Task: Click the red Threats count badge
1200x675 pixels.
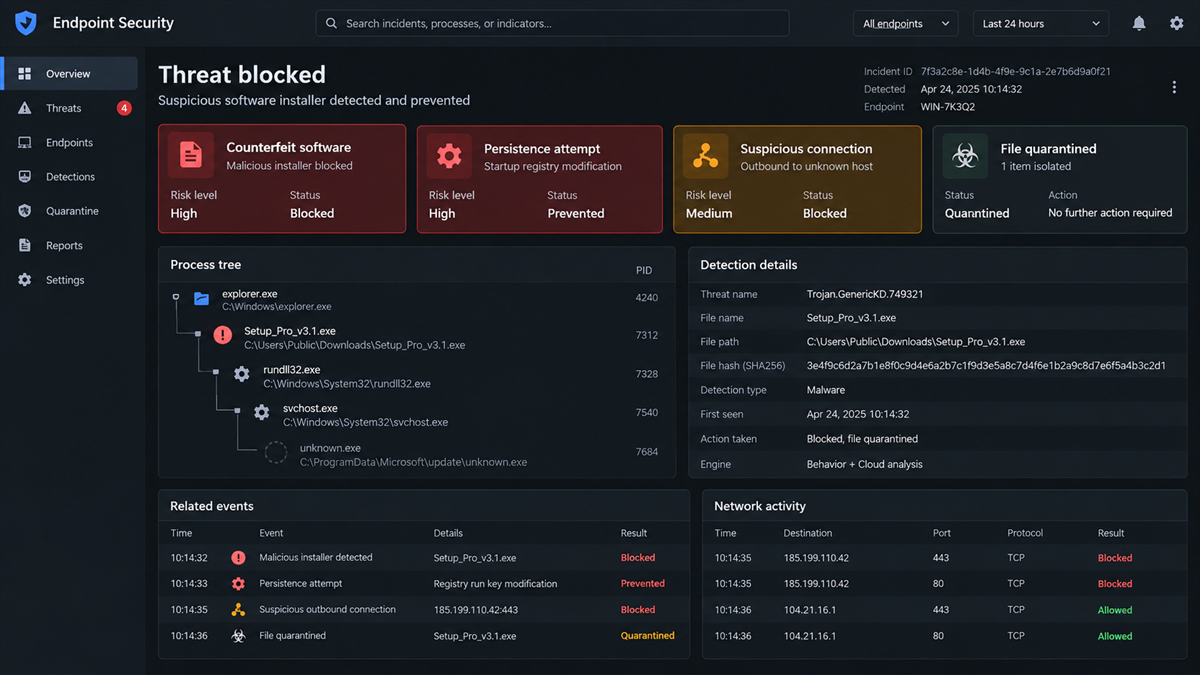Action: tap(124, 108)
